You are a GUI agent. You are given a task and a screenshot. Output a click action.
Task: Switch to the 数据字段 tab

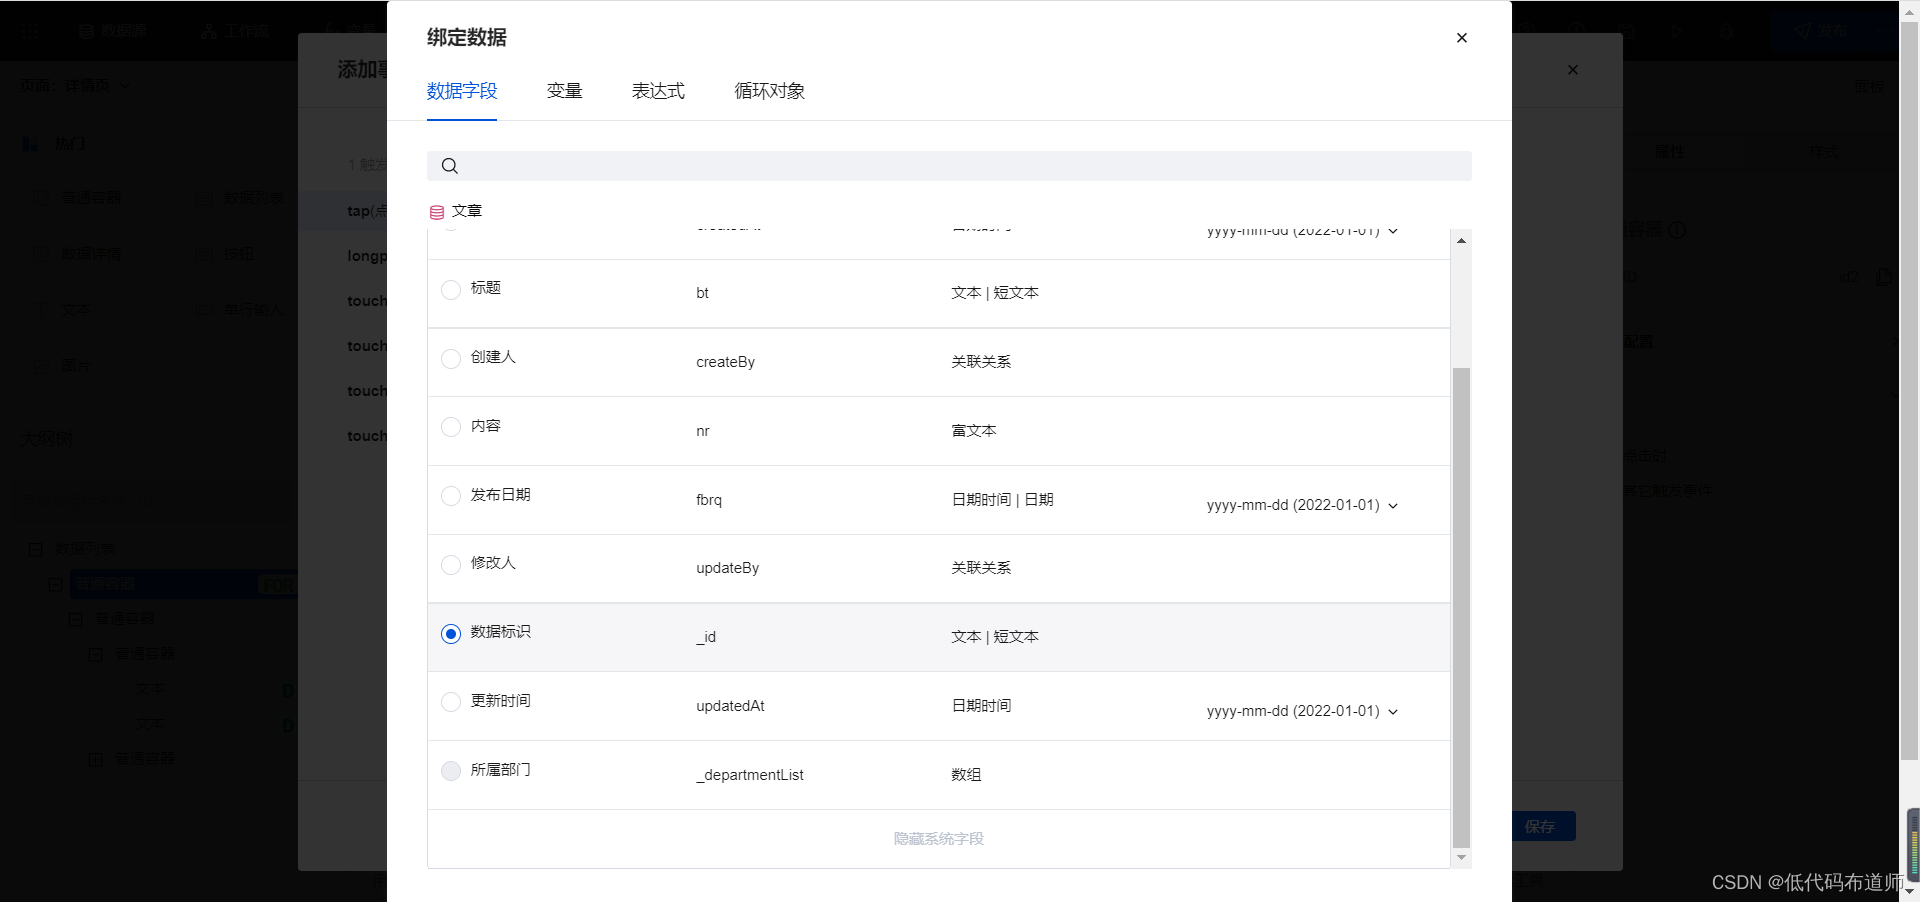coord(462,91)
